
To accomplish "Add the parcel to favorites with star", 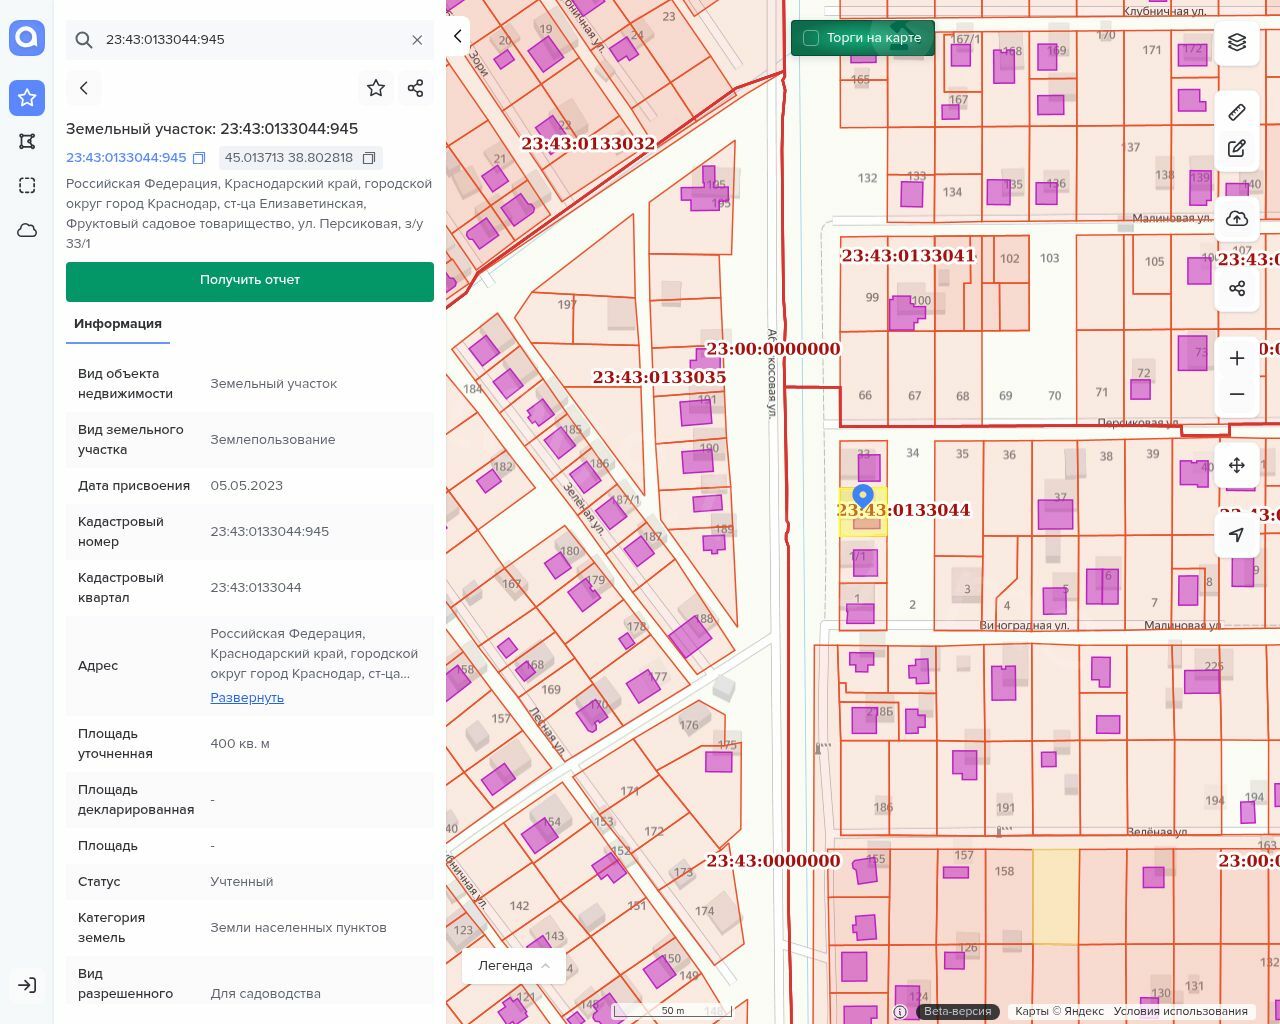I will point(376,88).
